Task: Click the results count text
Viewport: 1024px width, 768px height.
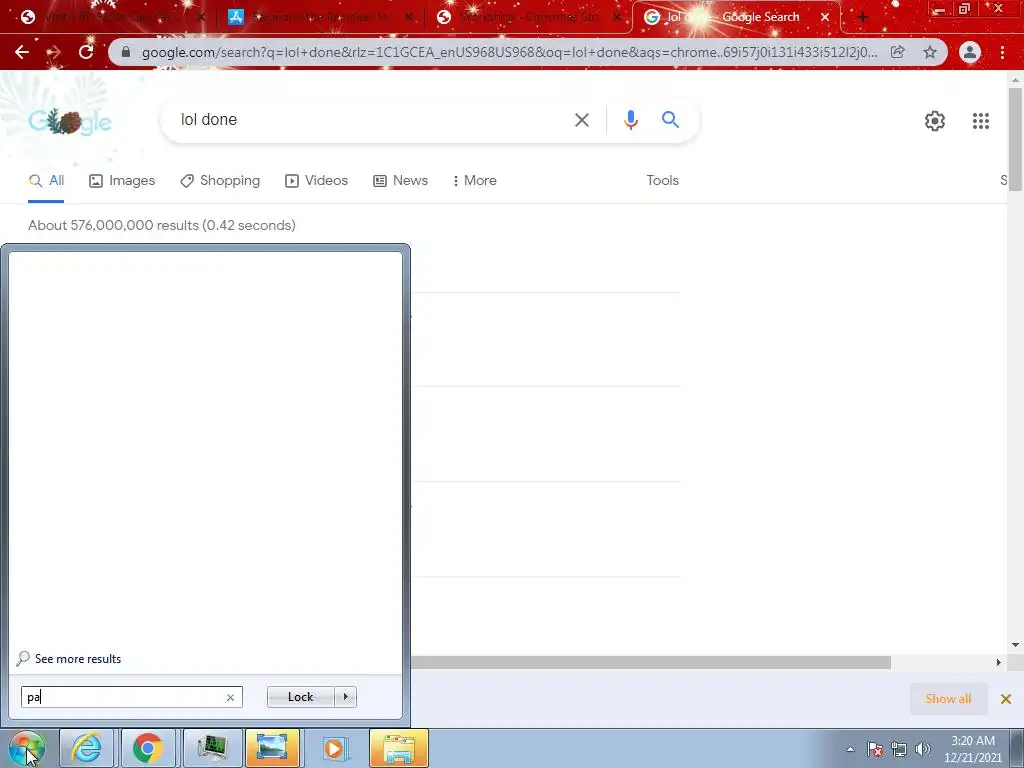Action: (x=161, y=225)
